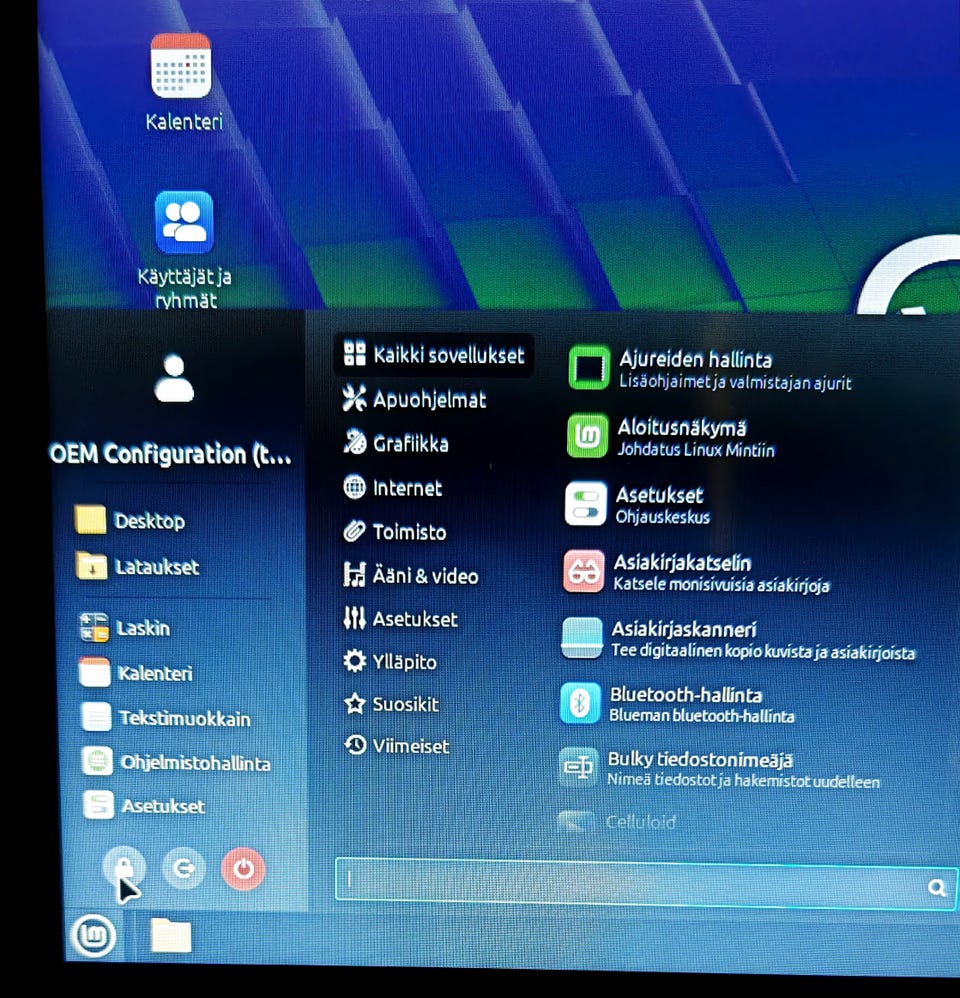Click the menu search input field
960x998 pixels.
646,883
